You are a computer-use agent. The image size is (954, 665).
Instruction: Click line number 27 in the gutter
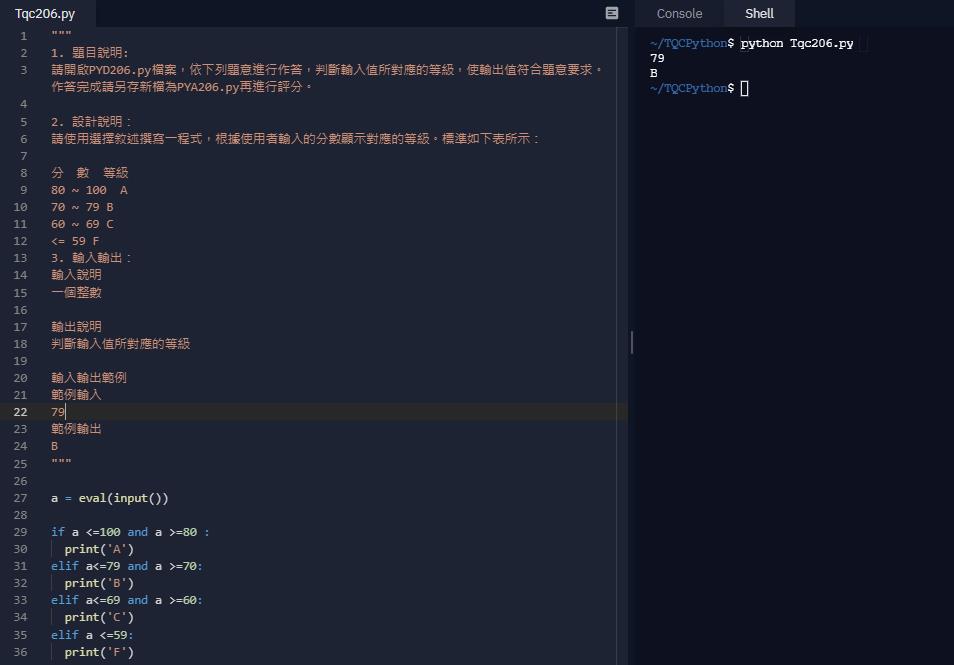[x=20, y=497]
